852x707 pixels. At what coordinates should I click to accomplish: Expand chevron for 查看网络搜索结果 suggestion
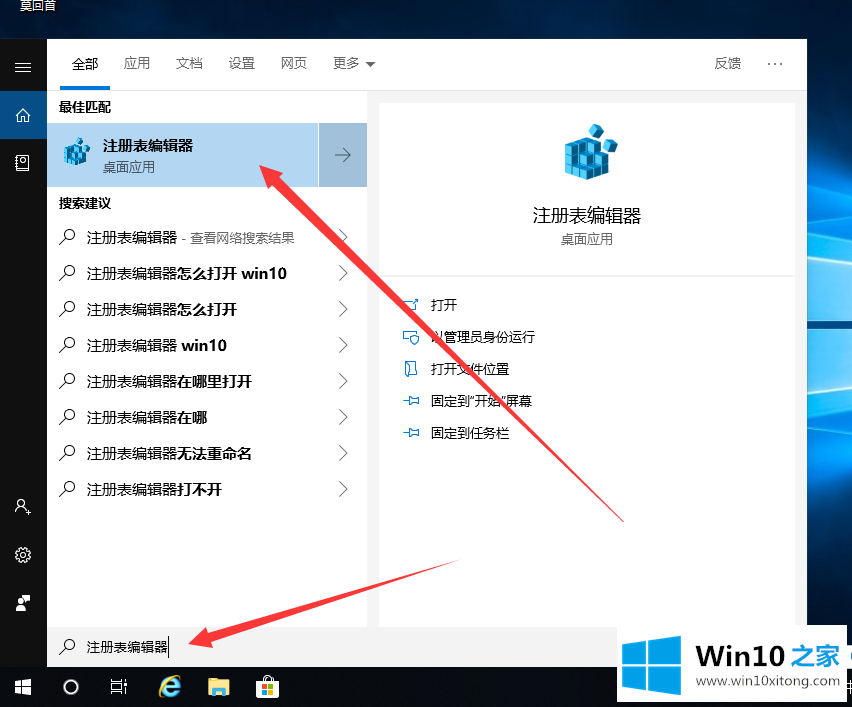[343, 237]
